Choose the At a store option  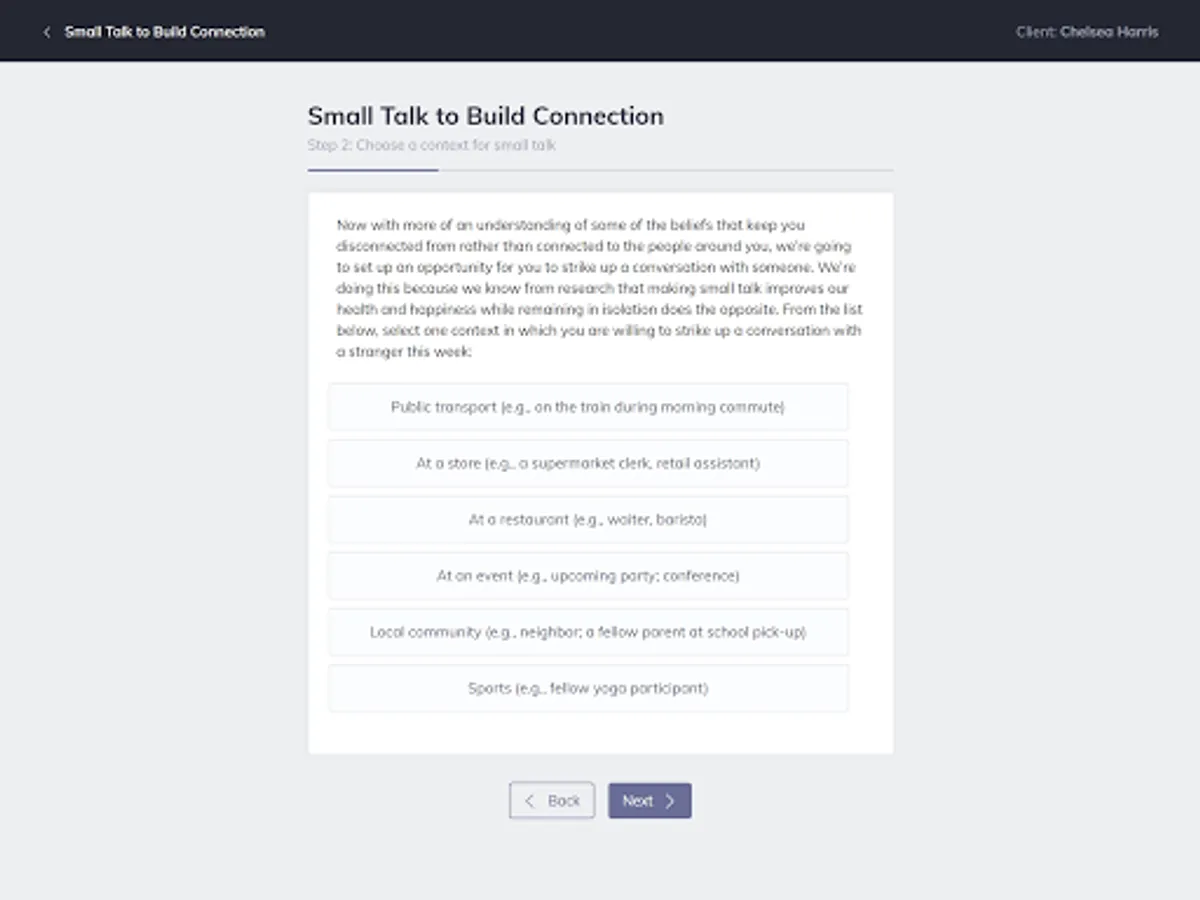click(x=588, y=463)
